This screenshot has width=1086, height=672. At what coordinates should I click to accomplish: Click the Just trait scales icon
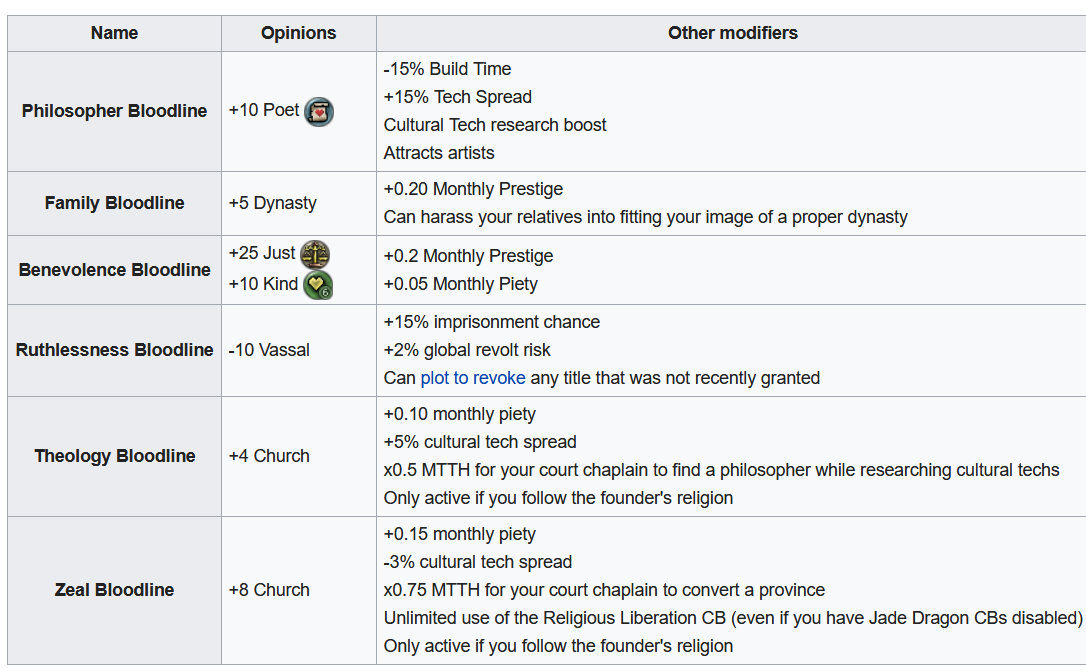click(x=315, y=254)
